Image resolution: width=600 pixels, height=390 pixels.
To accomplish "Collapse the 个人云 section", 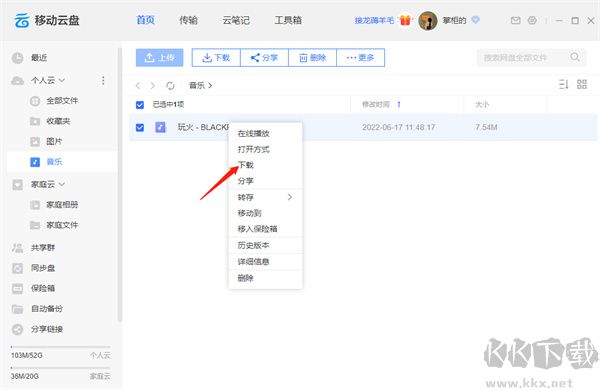I will pos(62,80).
